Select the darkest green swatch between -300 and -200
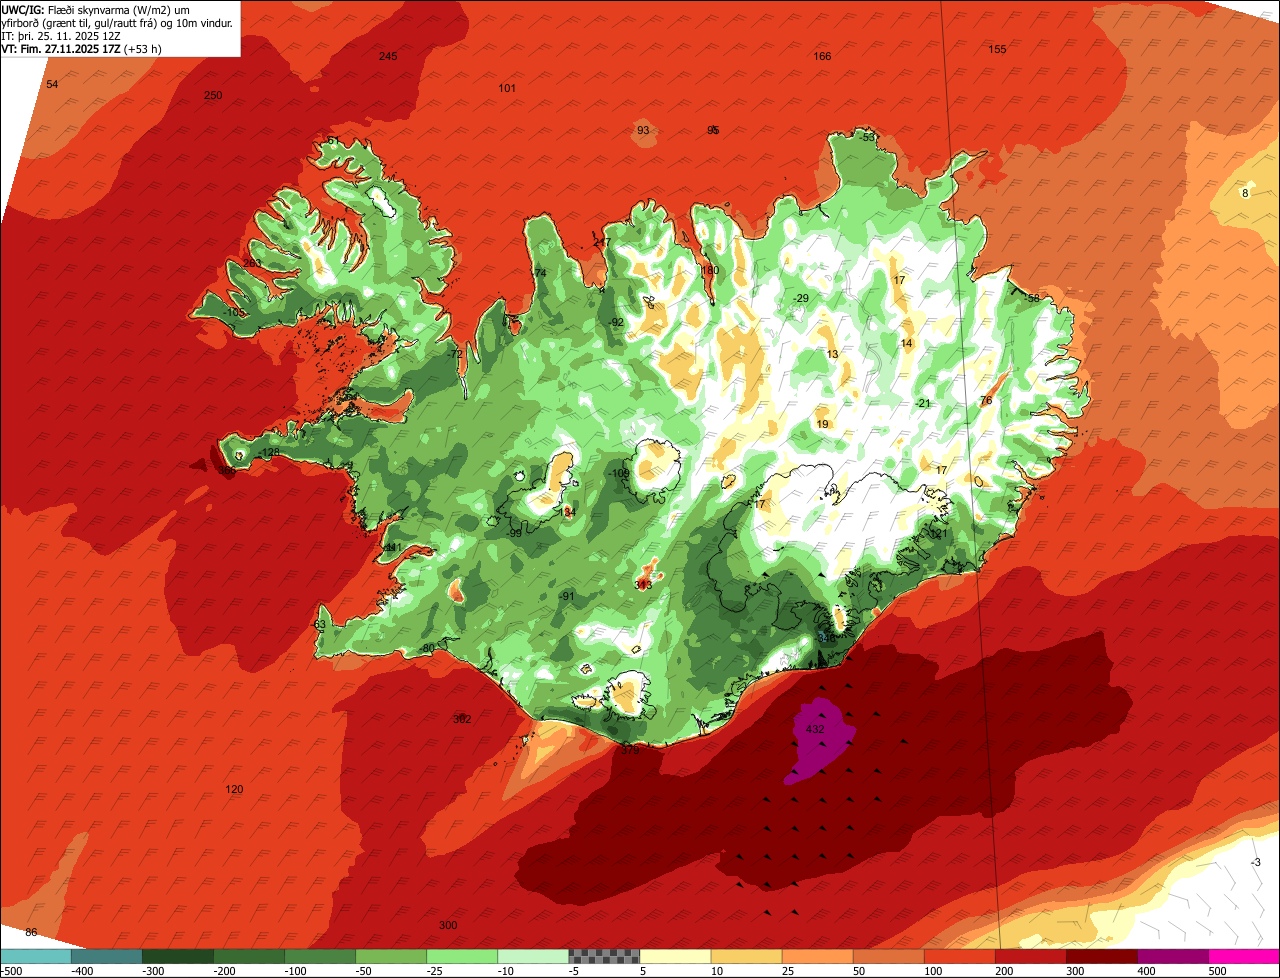The height and width of the screenshot is (978, 1280). pos(178,956)
